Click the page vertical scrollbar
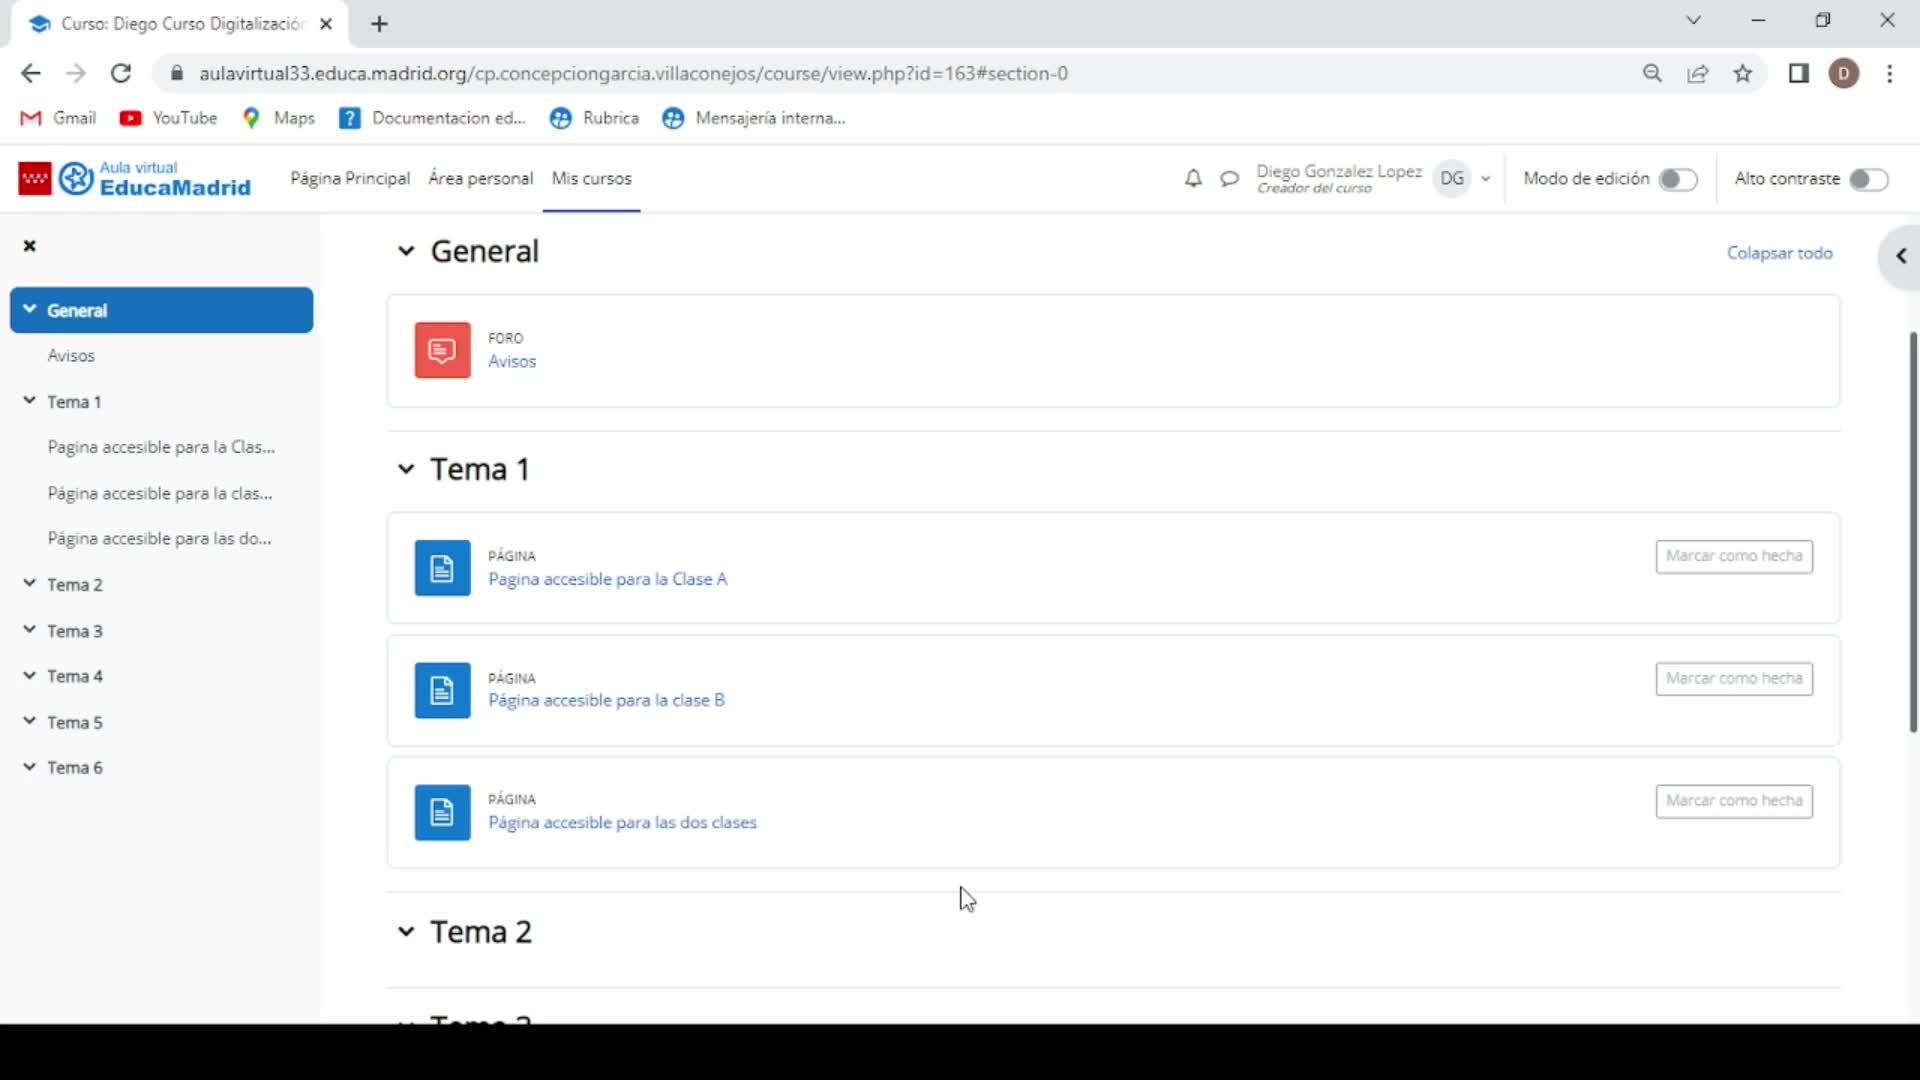 pos(1912,530)
